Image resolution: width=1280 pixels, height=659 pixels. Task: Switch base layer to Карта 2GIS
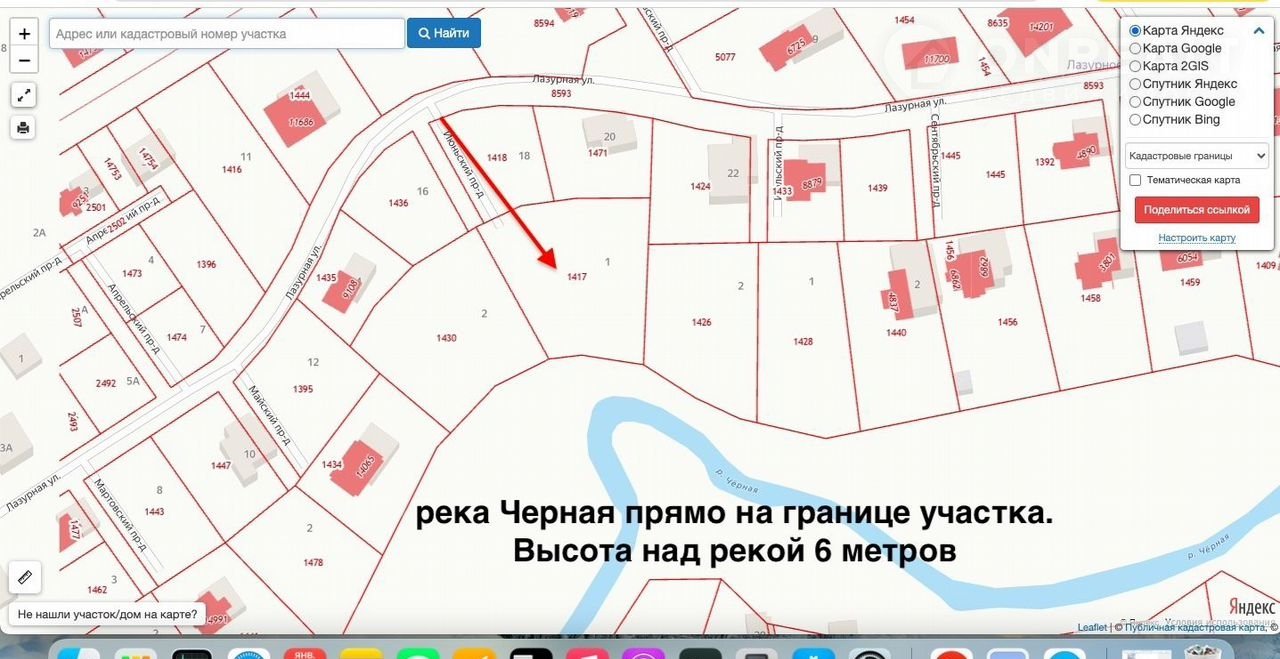[x=1135, y=66]
